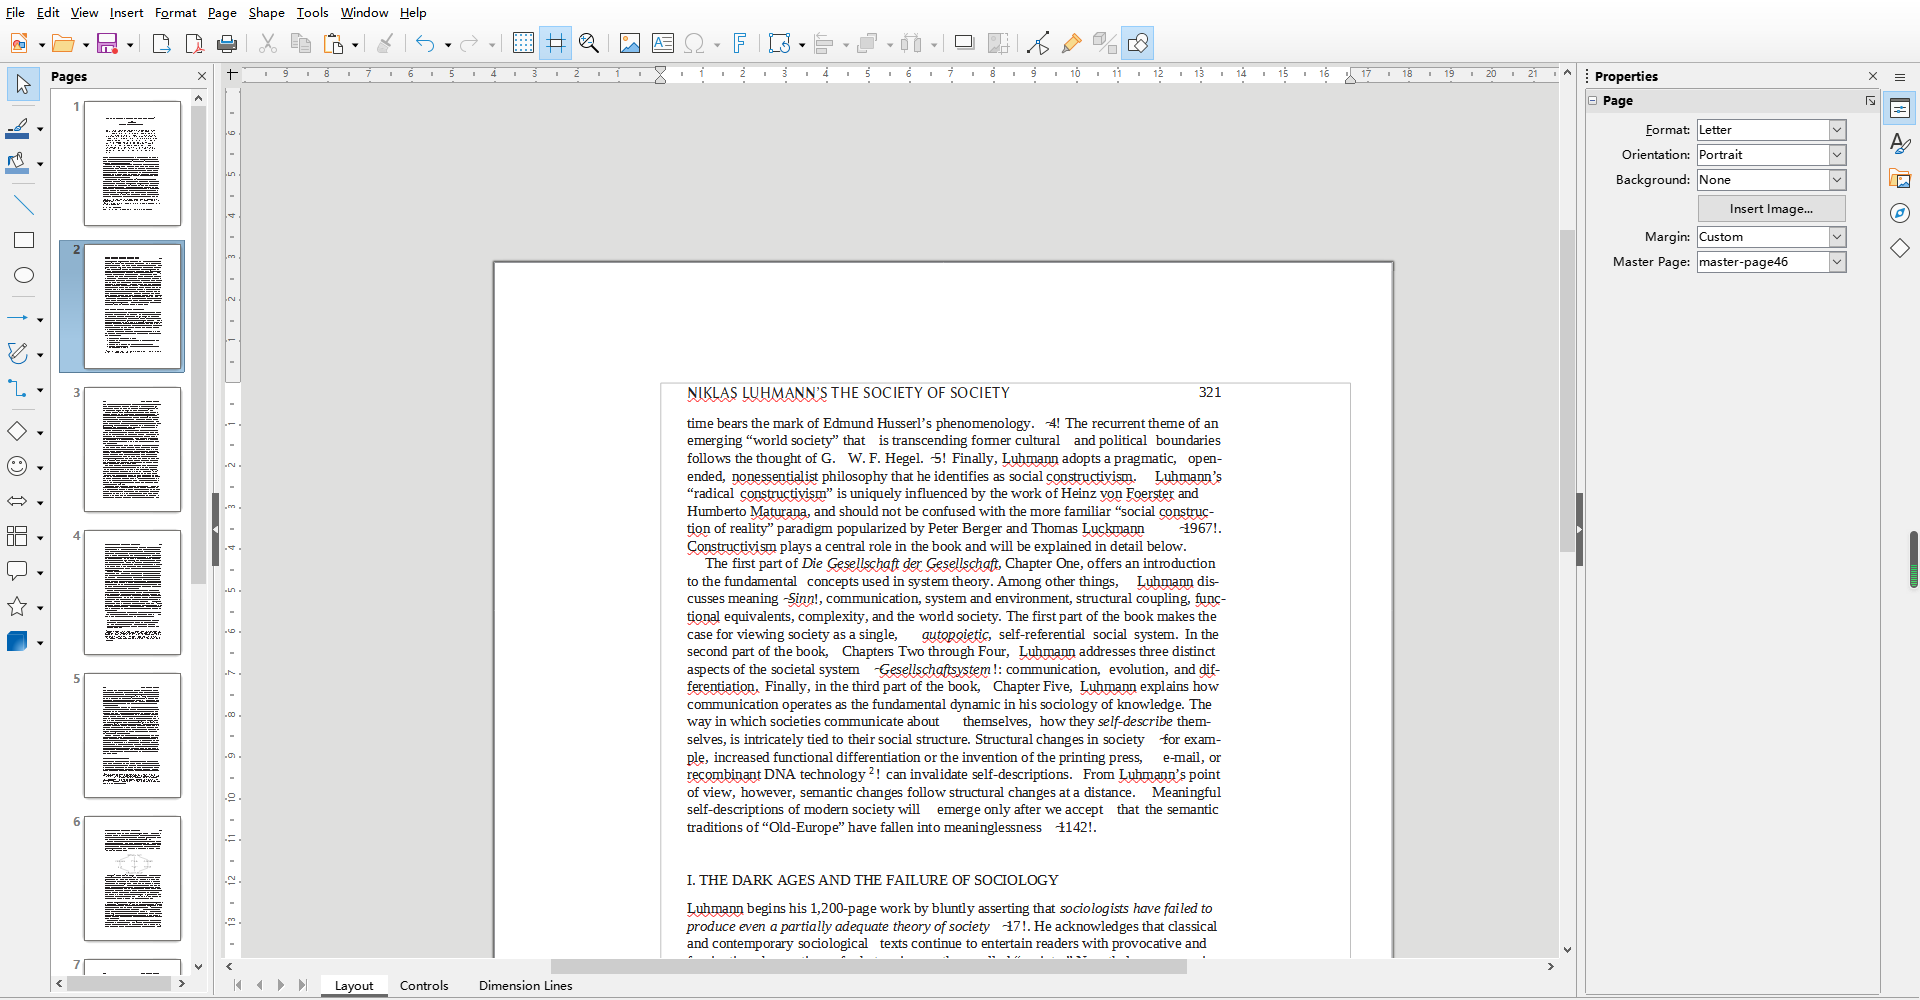
Task: Click Zoom & Pan magnifier icon
Action: tap(590, 43)
